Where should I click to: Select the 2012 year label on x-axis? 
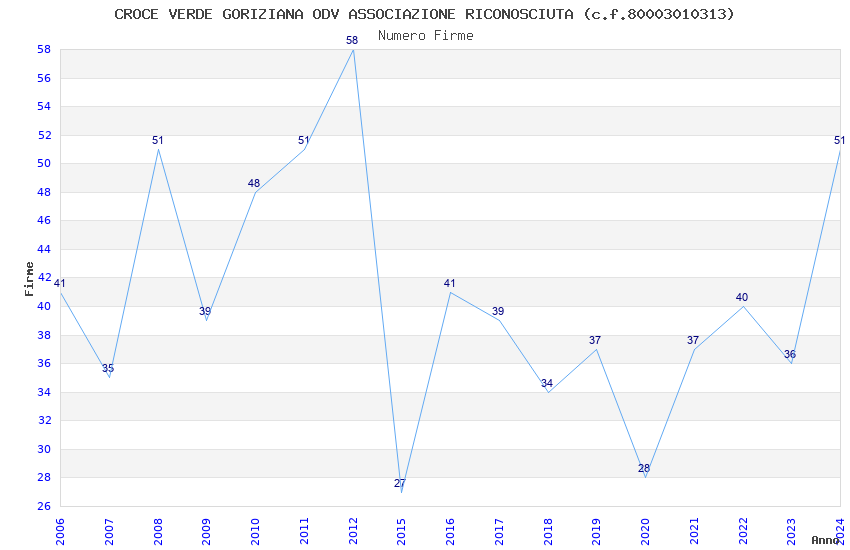[353, 531]
